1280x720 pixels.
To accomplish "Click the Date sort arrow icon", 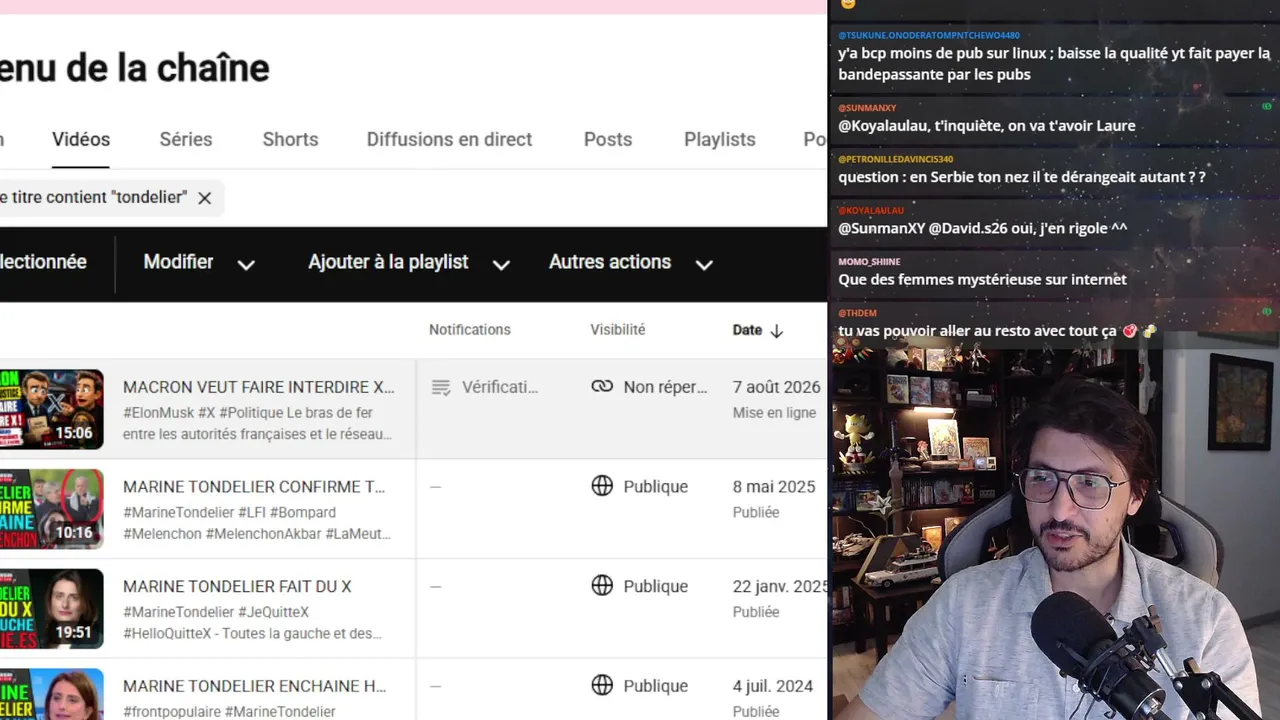I will 776,330.
